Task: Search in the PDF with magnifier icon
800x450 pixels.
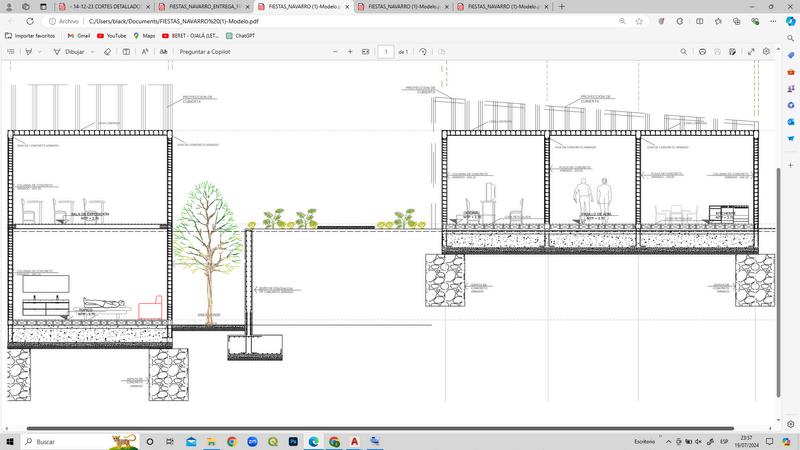Action: 684,52
